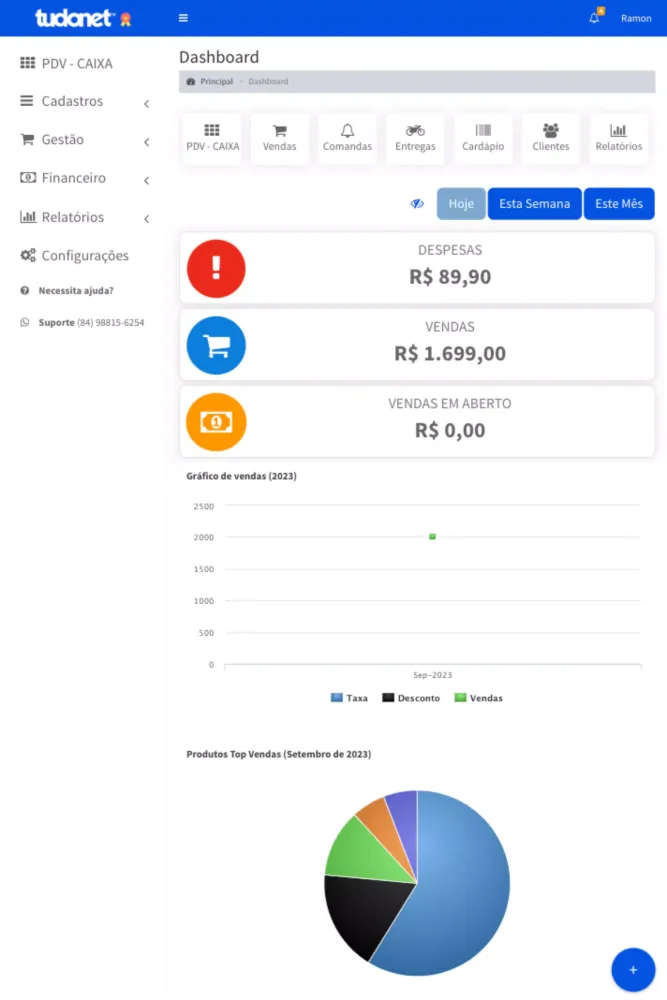The image size is (667, 1000).
Task: Toggle the Taxa legend series
Action: point(349,698)
